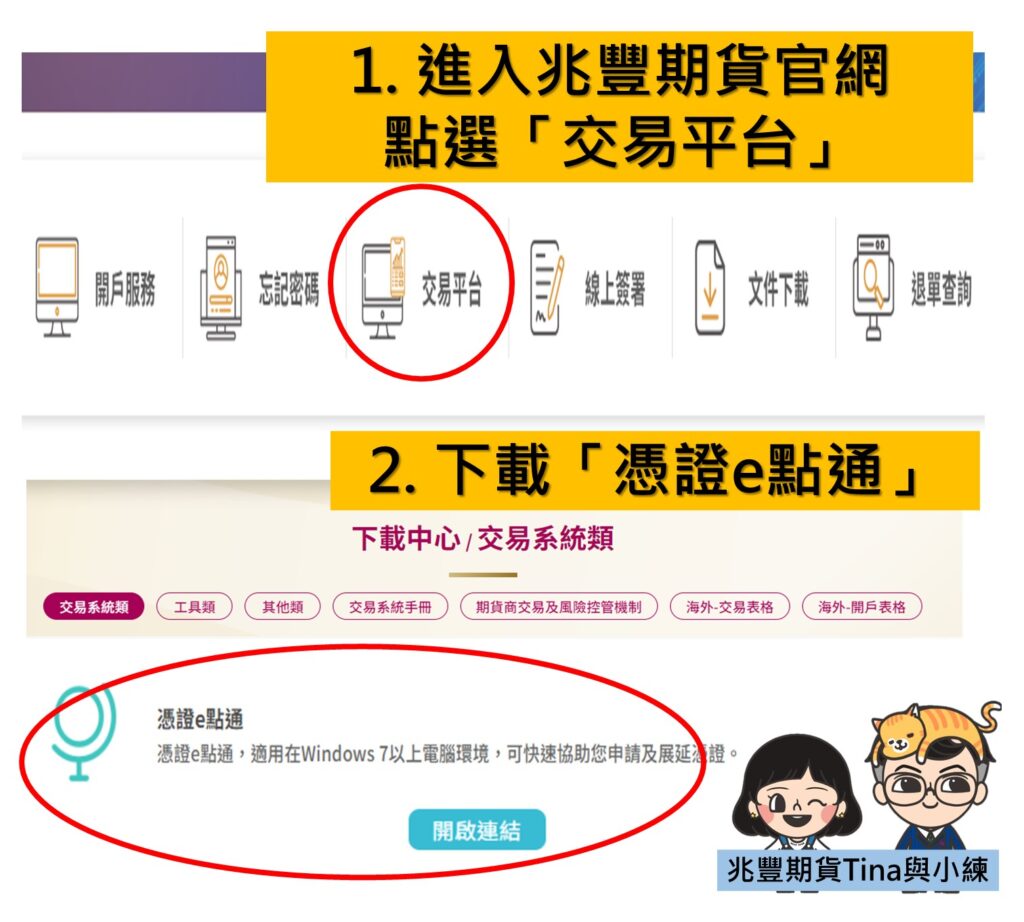The image size is (1024, 922).
Task: Click the 忘記密碼 user screen icon
Action: tap(221, 287)
